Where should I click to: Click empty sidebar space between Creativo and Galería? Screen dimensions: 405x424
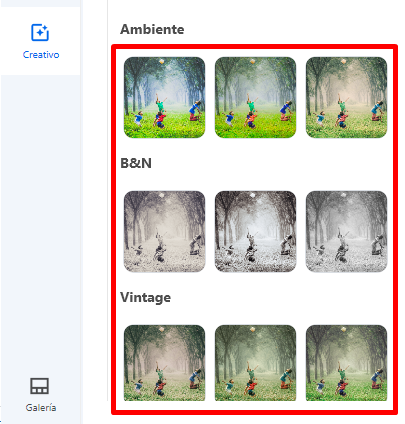[40, 217]
